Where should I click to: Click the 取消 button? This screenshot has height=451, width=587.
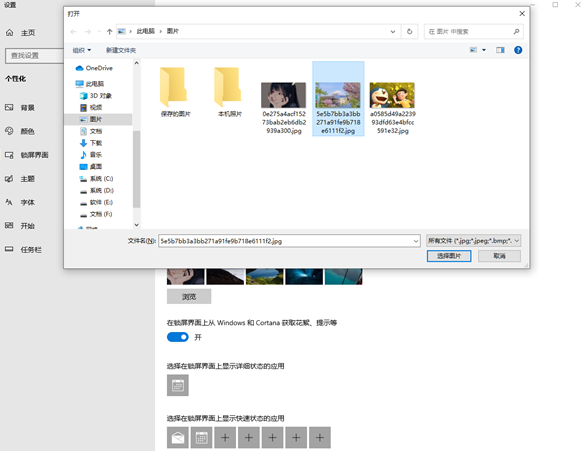click(x=499, y=256)
